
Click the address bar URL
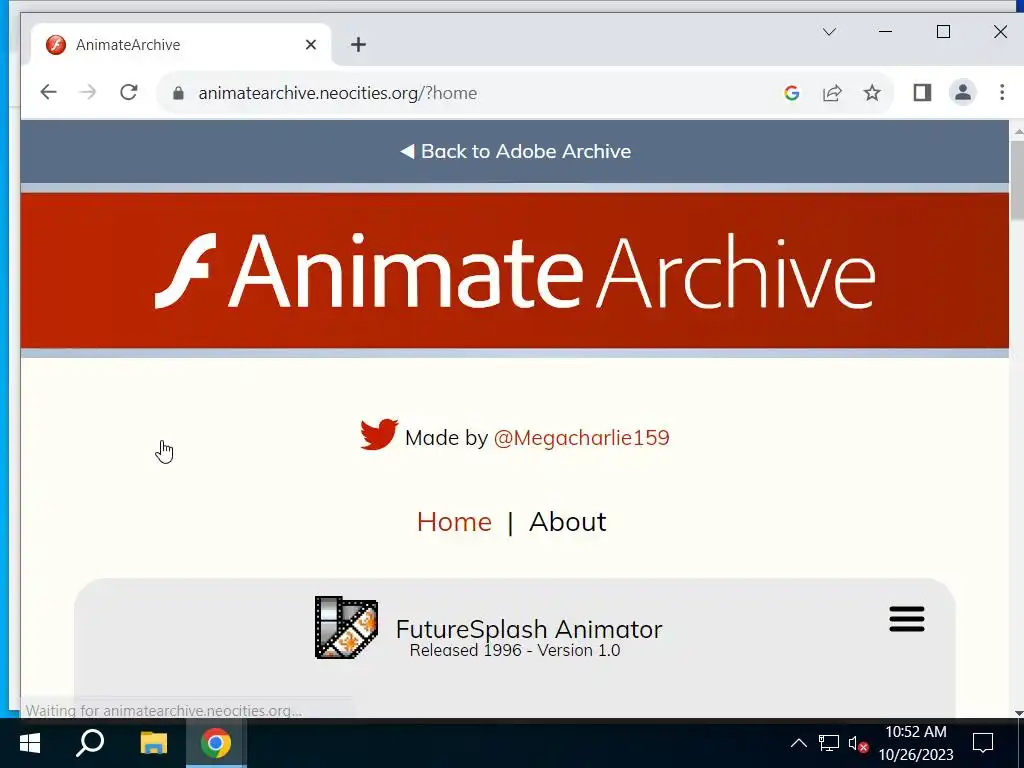(338, 93)
